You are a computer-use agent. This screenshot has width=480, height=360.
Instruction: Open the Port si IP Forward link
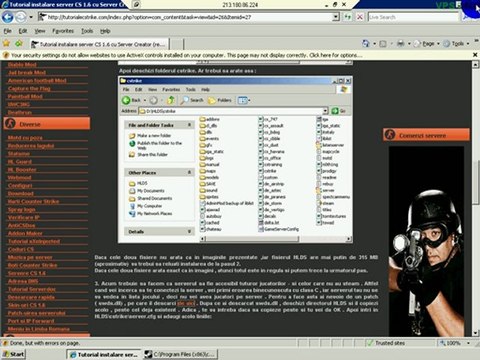click(x=31, y=321)
